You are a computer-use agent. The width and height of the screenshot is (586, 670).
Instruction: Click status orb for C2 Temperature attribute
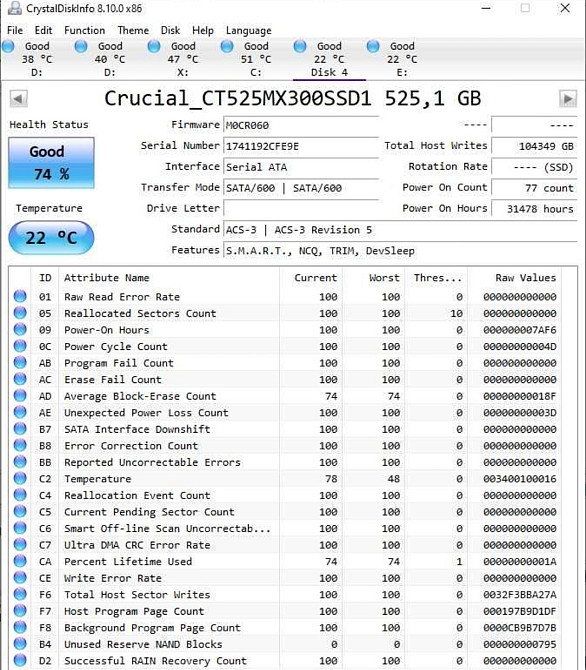click(20, 478)
